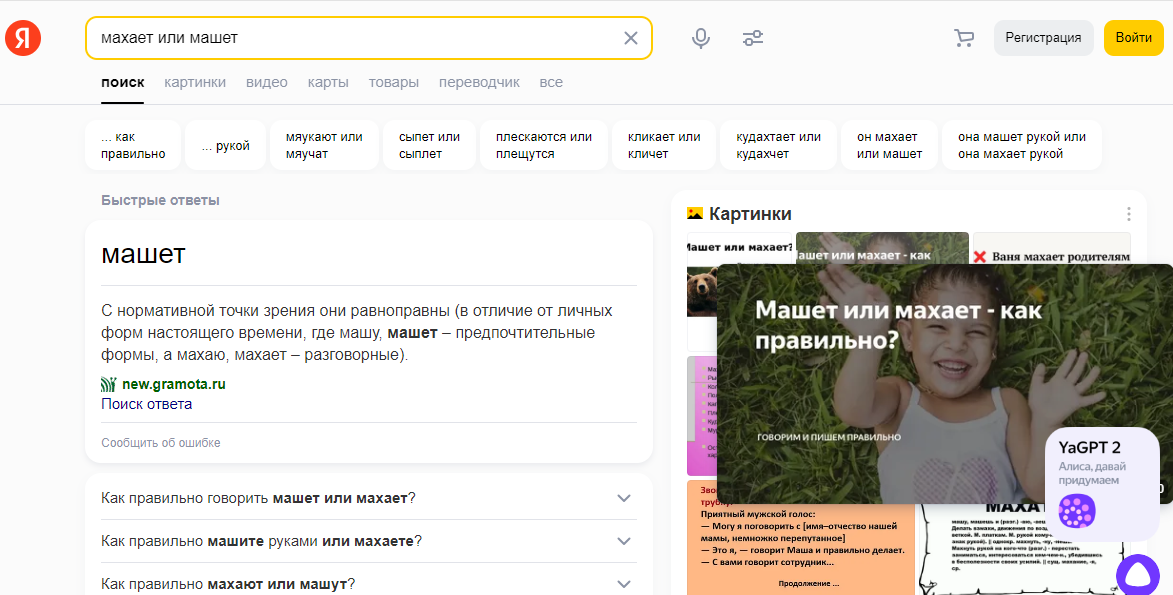The width and height of the screenshot is (1173, 595).
Task: Open search settings sliders icon
Action: (753, 38)
